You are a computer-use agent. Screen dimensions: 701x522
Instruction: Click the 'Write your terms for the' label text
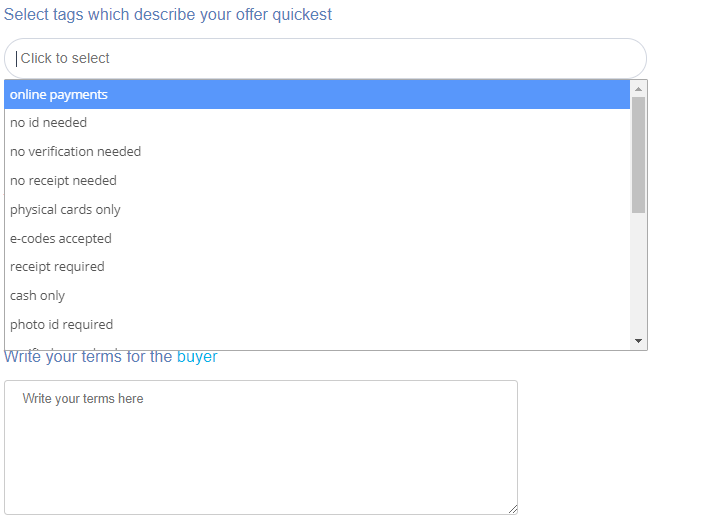pyautogui.click(x=88, y=357)
